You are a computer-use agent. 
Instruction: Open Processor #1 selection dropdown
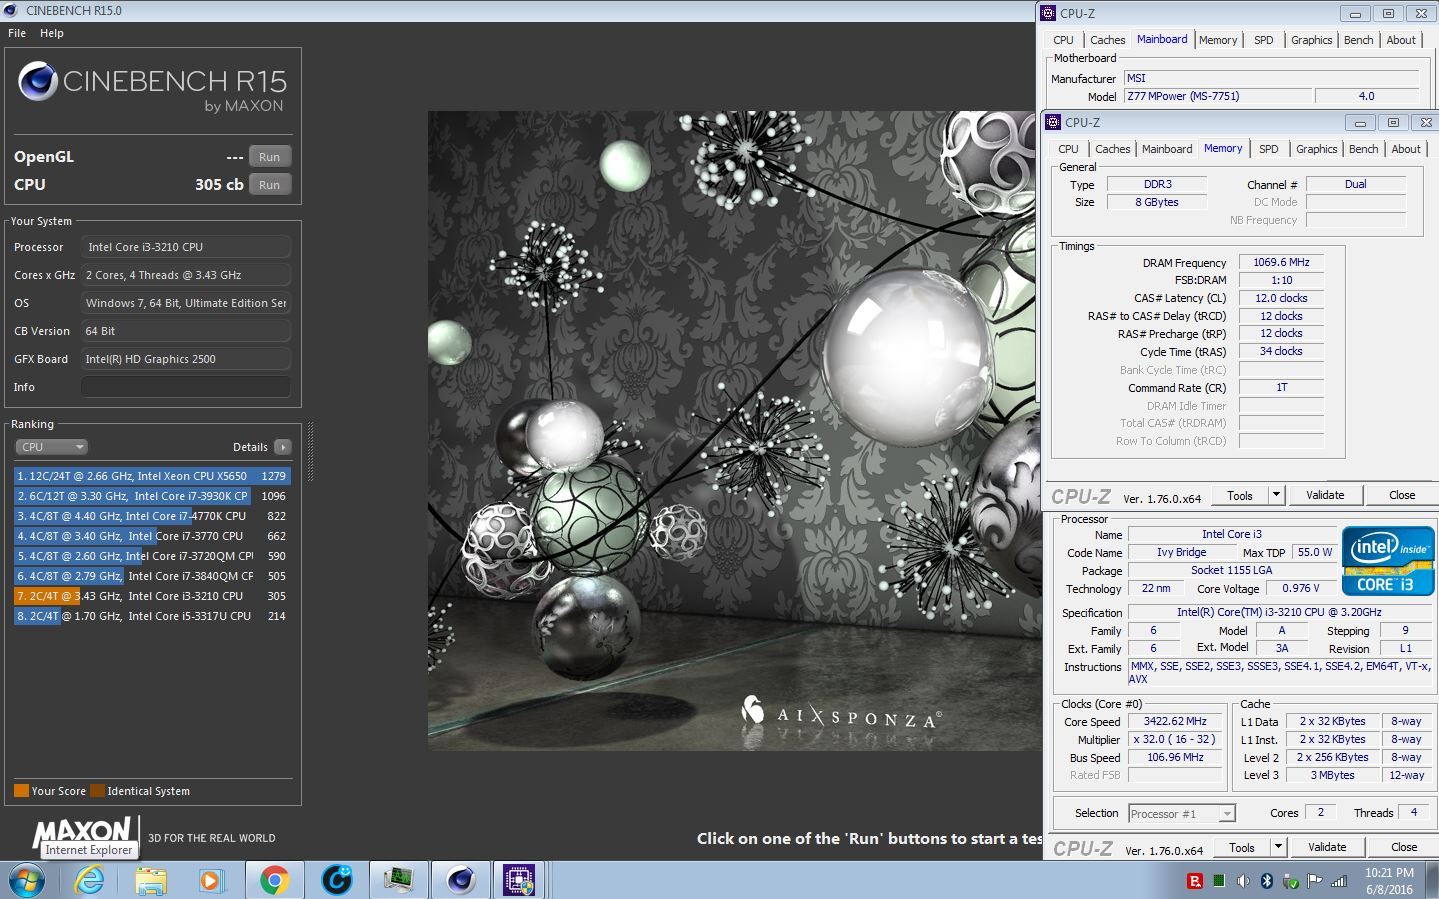[x=1182, y=814]
